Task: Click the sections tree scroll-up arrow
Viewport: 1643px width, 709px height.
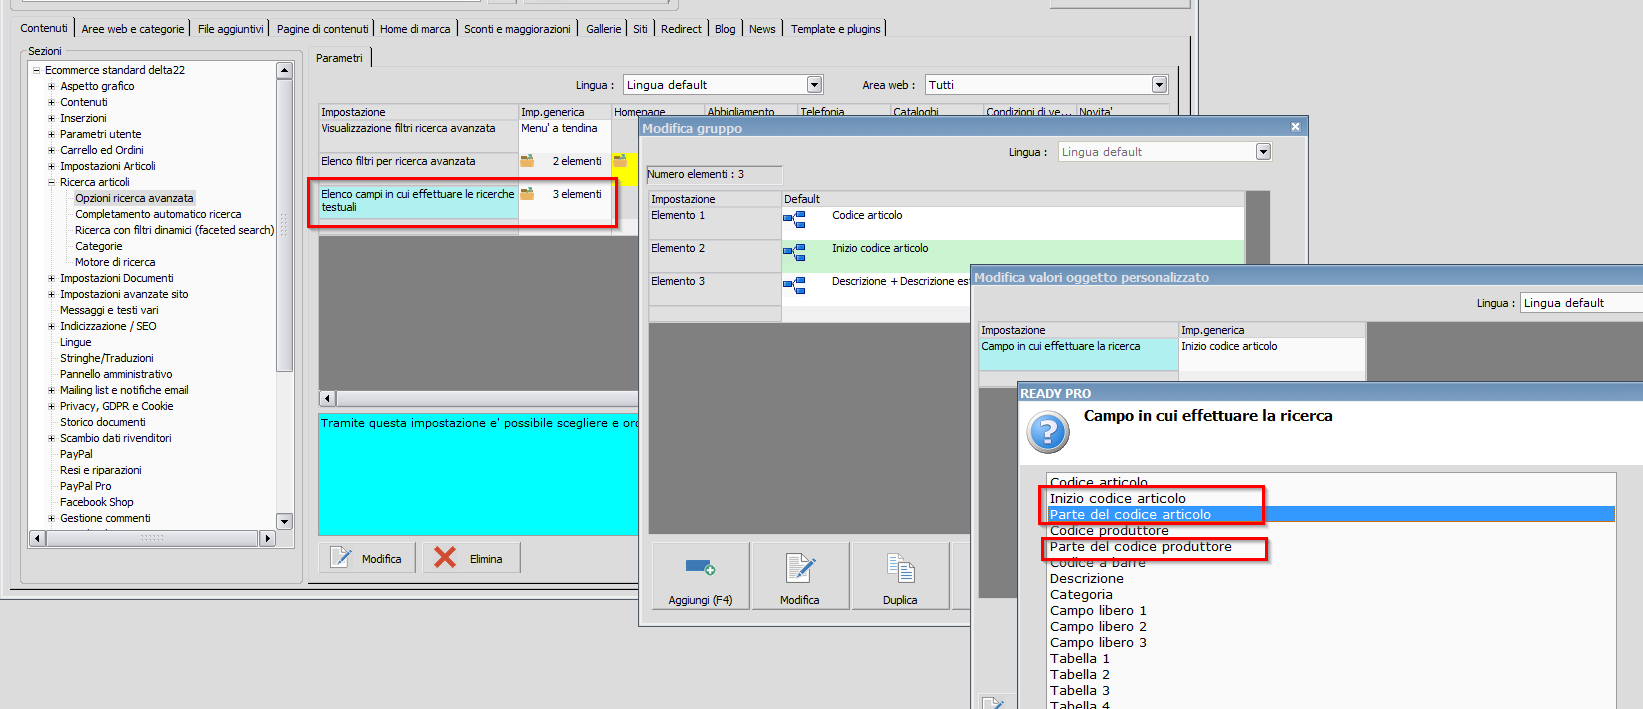Action: (x=284, y=70)
